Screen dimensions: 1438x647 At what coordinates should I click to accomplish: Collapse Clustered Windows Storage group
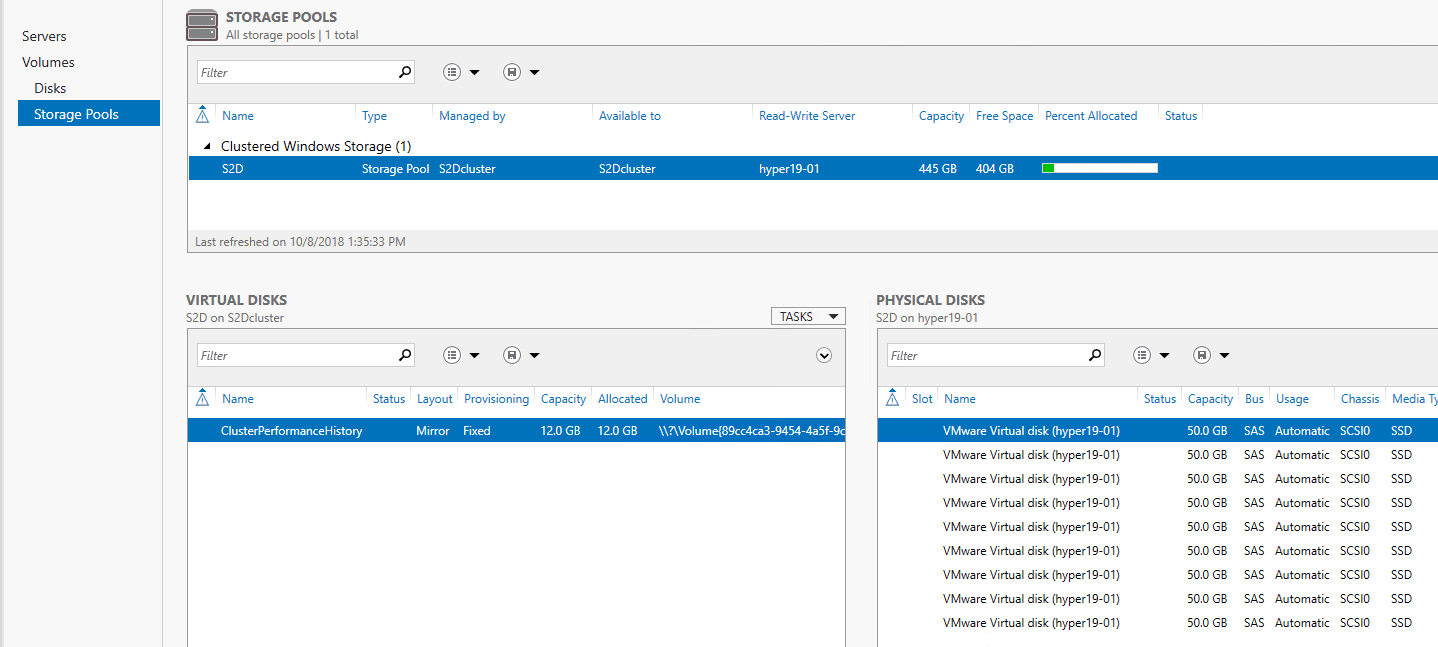pyautogui.click(x=207, y=146)
